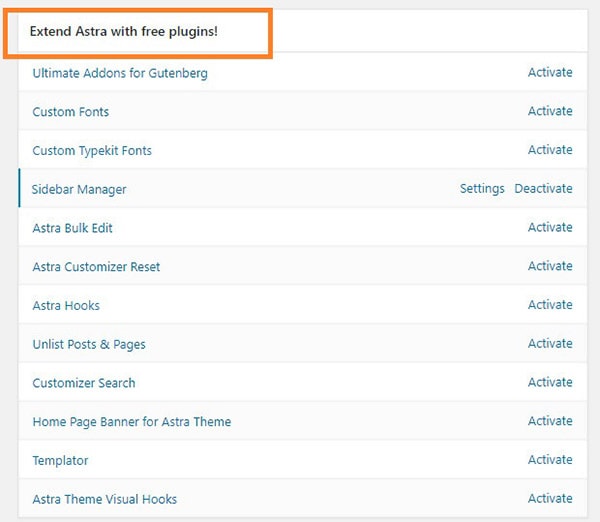Activate the Astra Hooks plugin
600x522 pixels.
coord(550,305)
